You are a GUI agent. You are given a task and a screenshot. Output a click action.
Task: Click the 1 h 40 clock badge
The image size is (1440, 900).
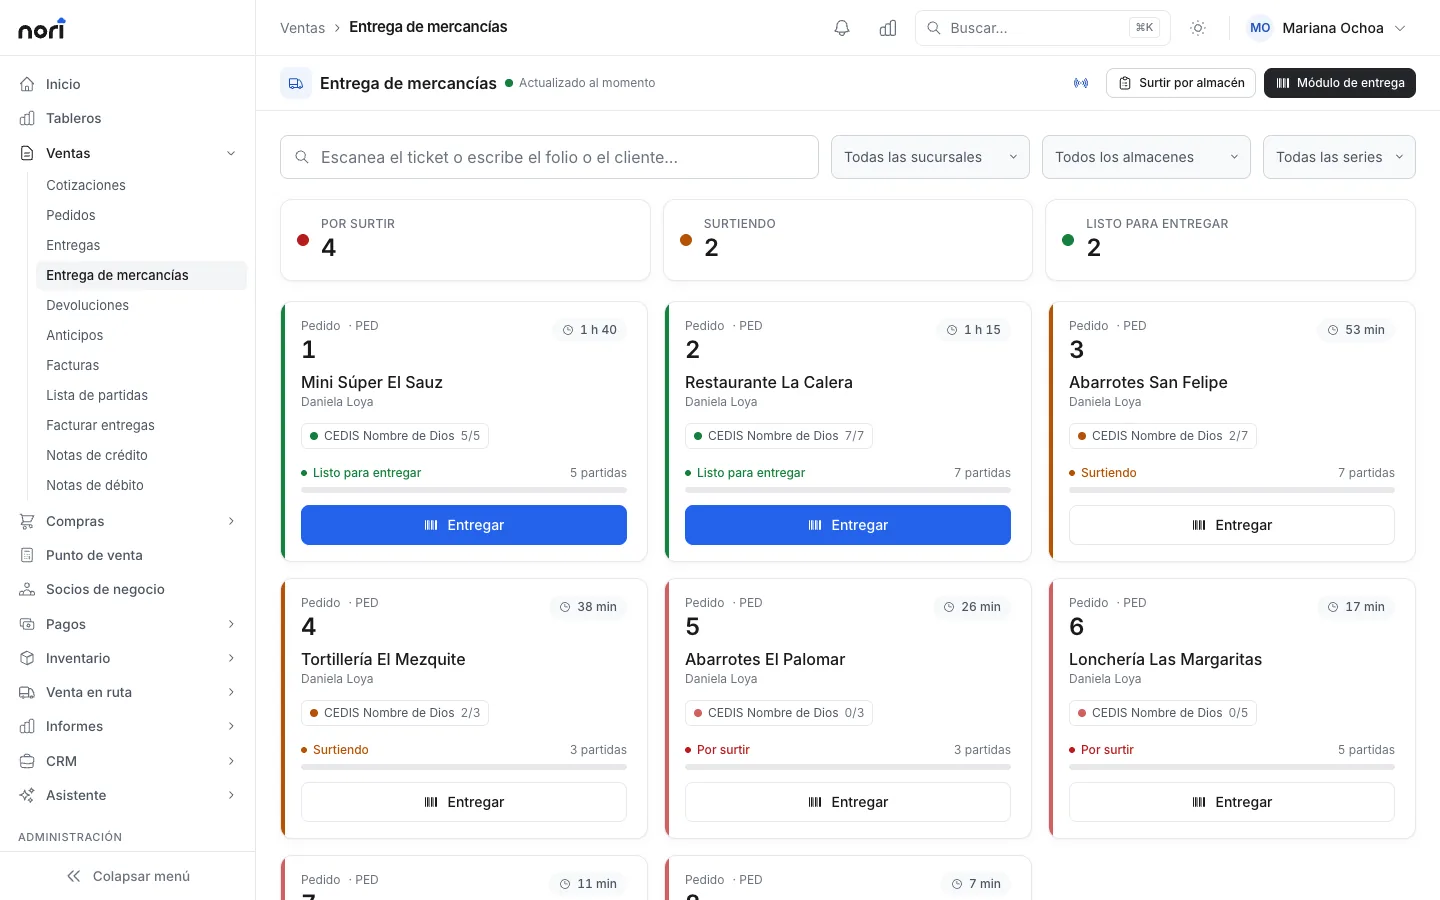(x=590, y=330)
